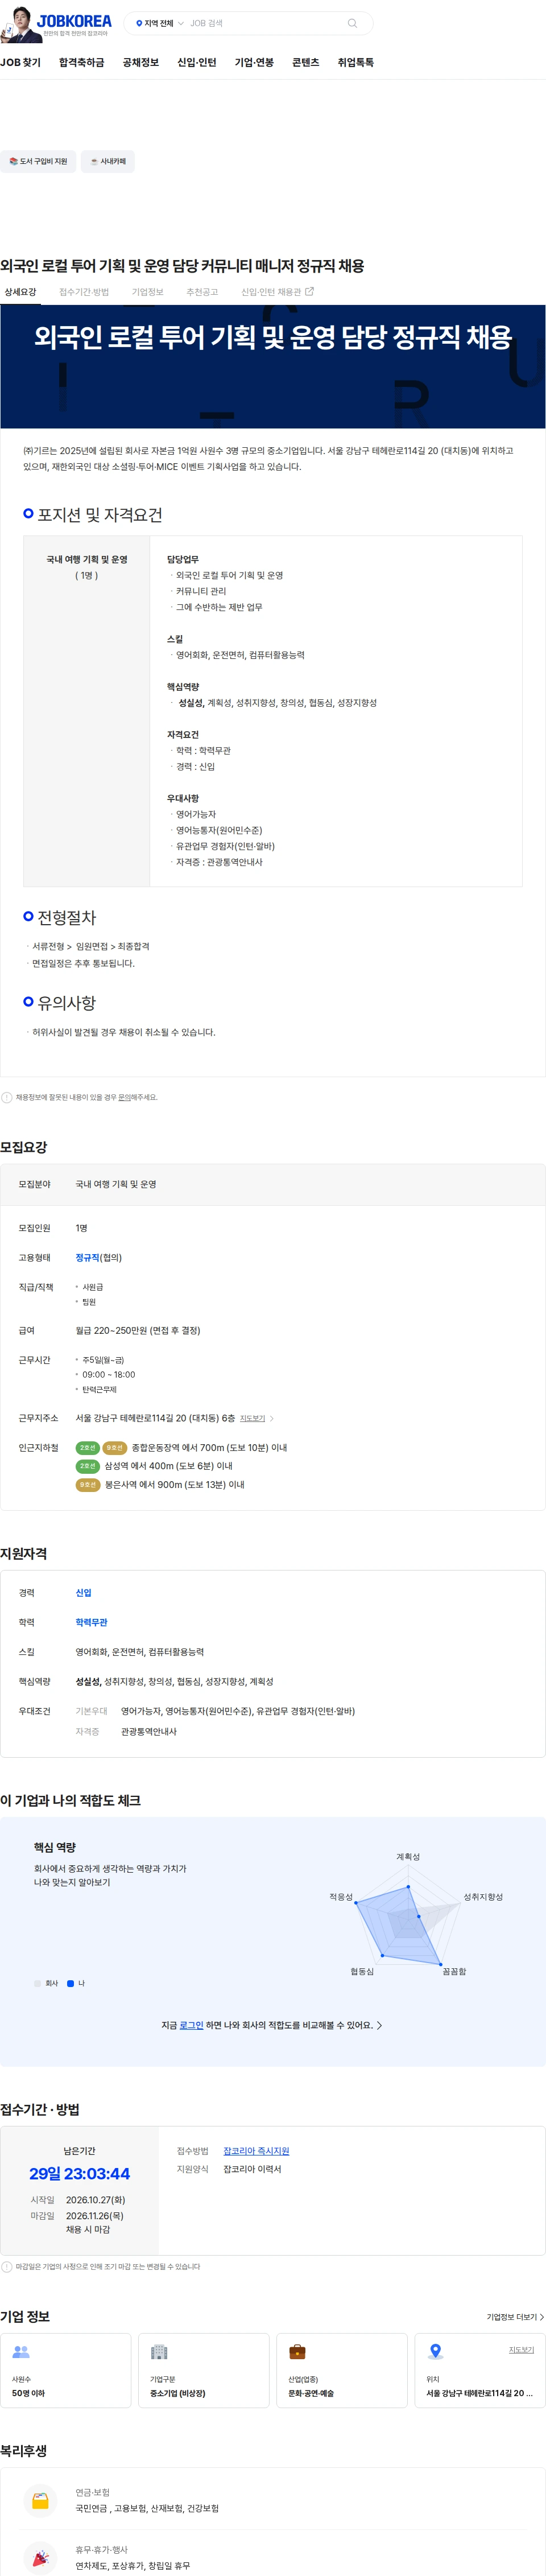This screenshot has height=2576, width=546.
Task: Open the JOB 찾기 menu
Action: pyautogui.click(x=20, y=62)
